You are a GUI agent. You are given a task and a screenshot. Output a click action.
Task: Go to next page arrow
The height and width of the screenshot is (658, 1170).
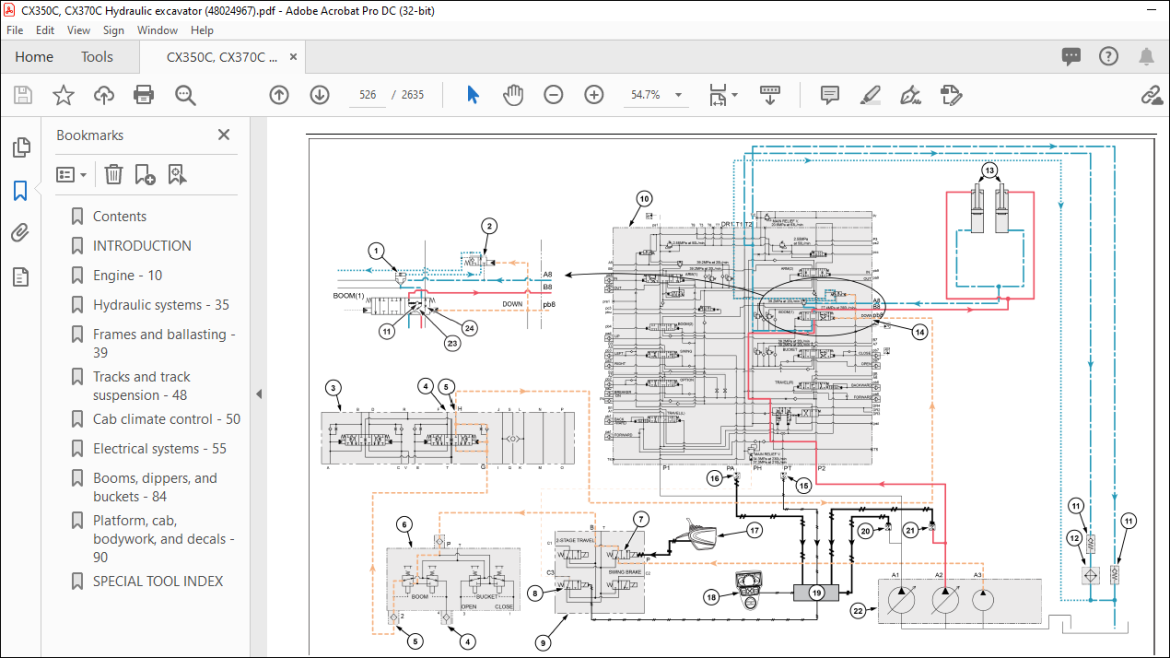click(319, 95)
